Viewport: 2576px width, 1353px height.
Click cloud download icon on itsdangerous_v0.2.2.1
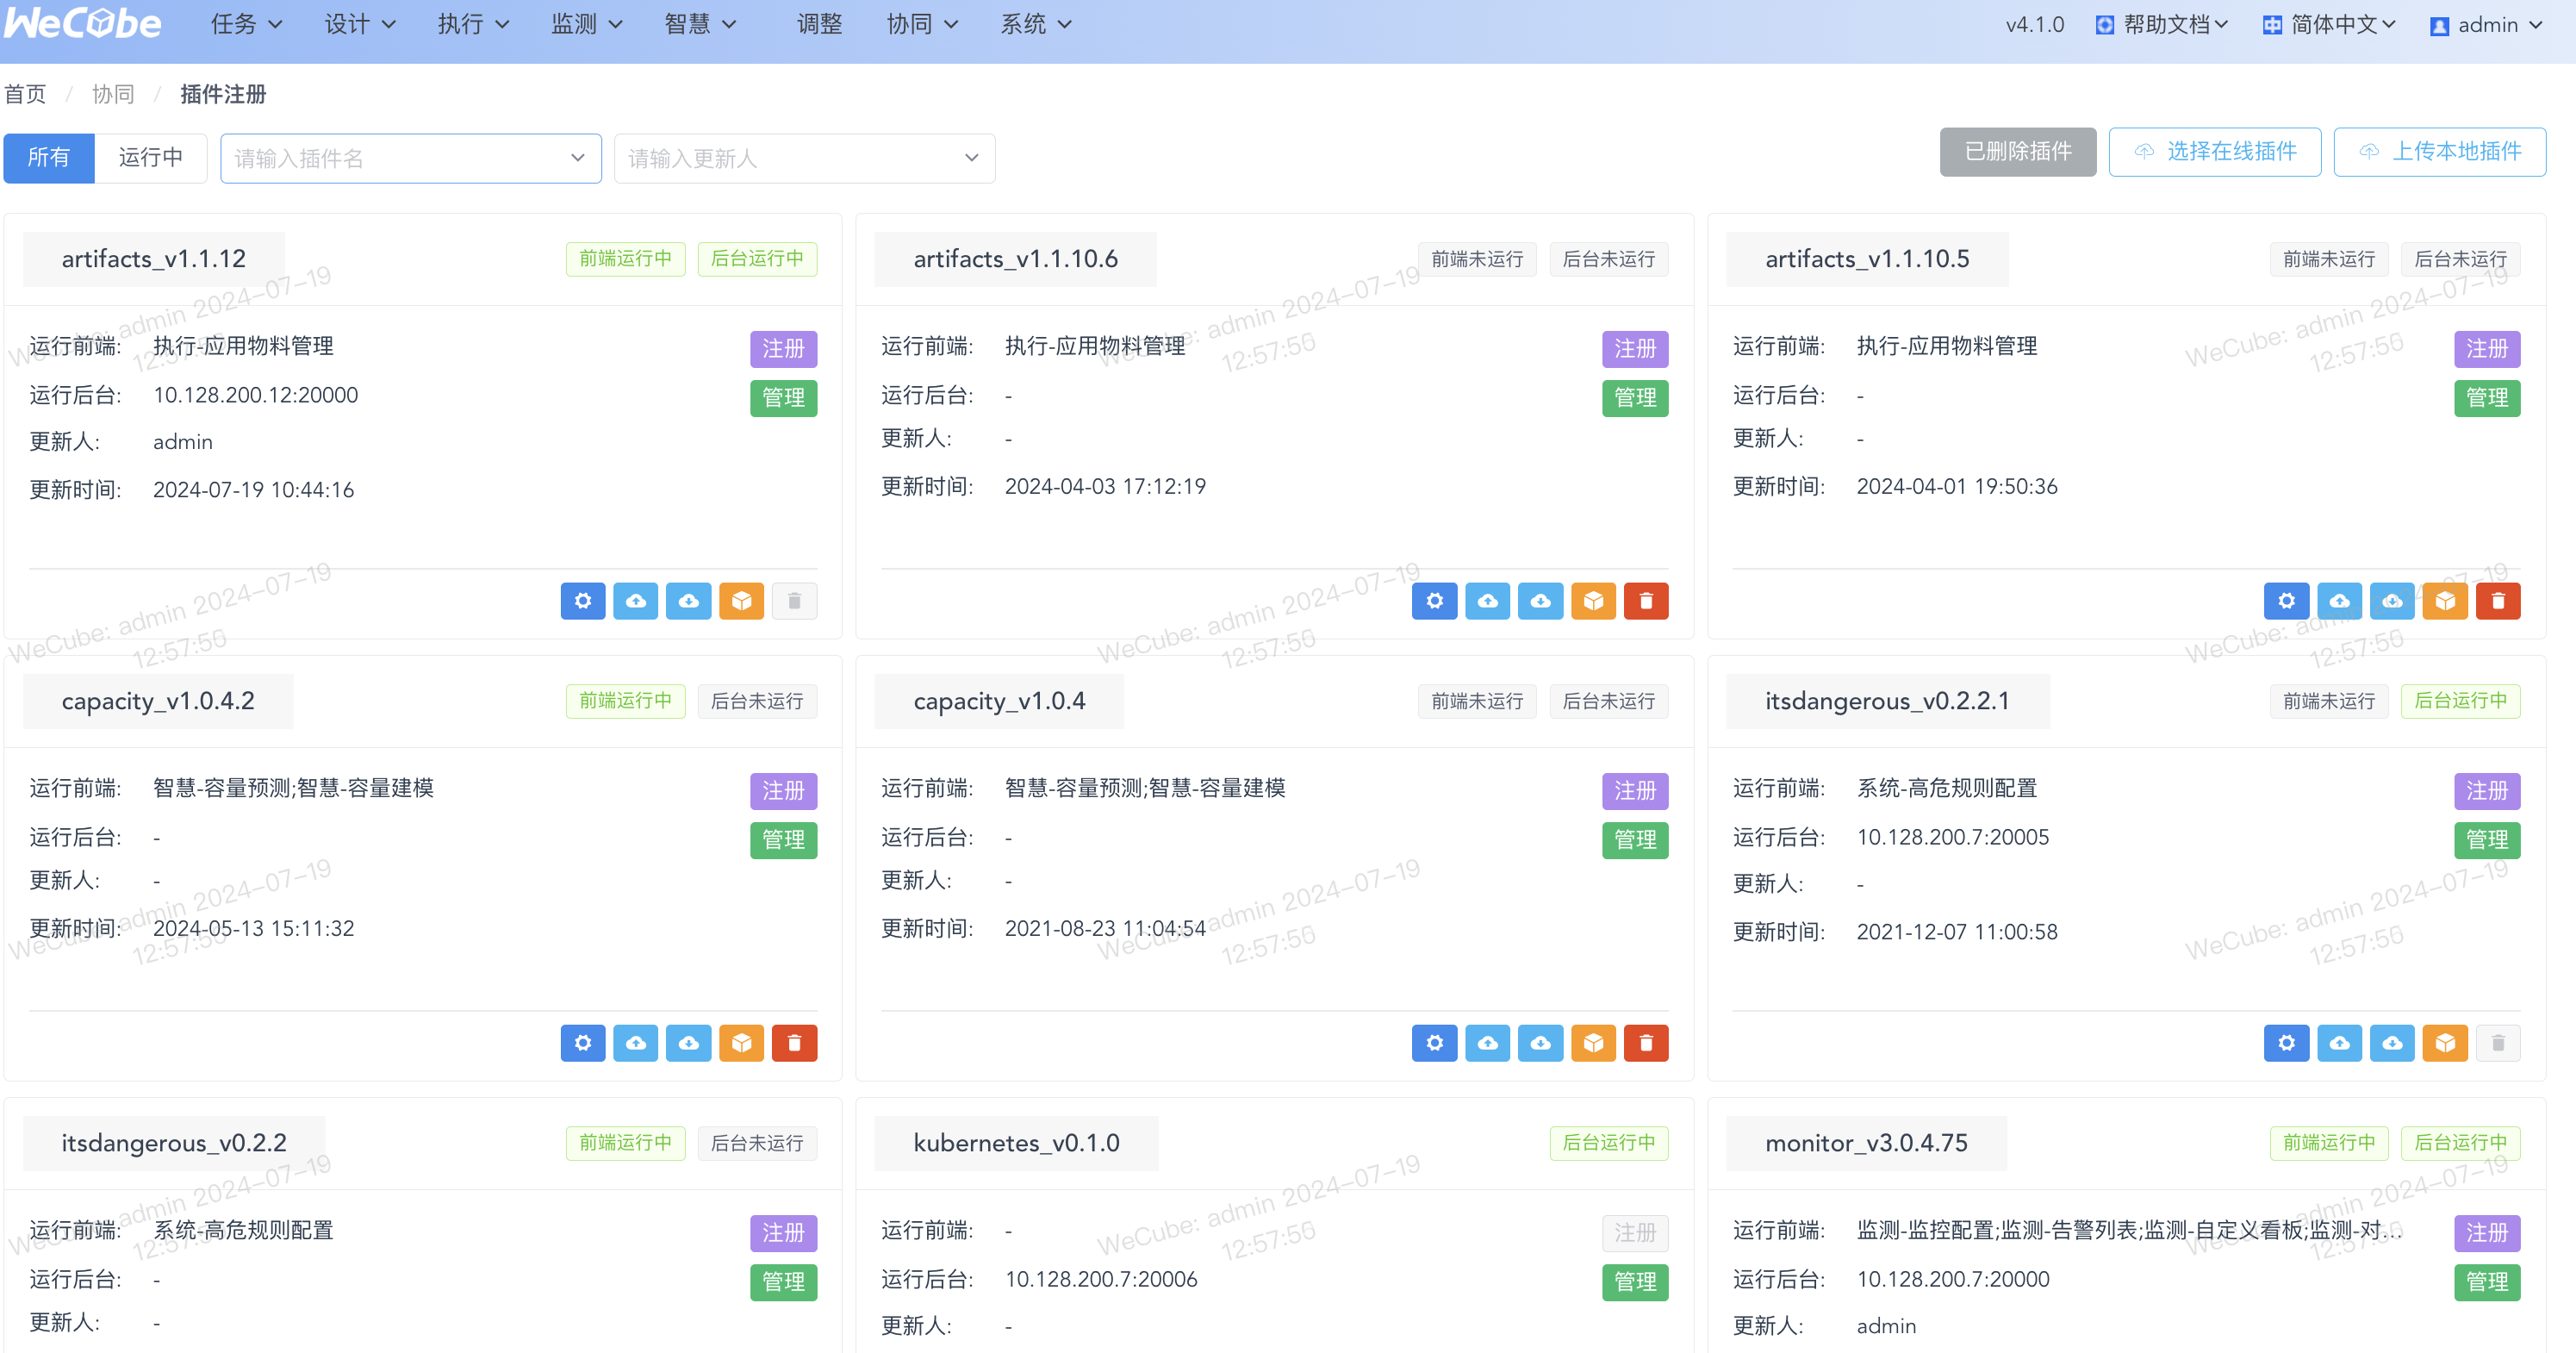tap(2393, 1043)
